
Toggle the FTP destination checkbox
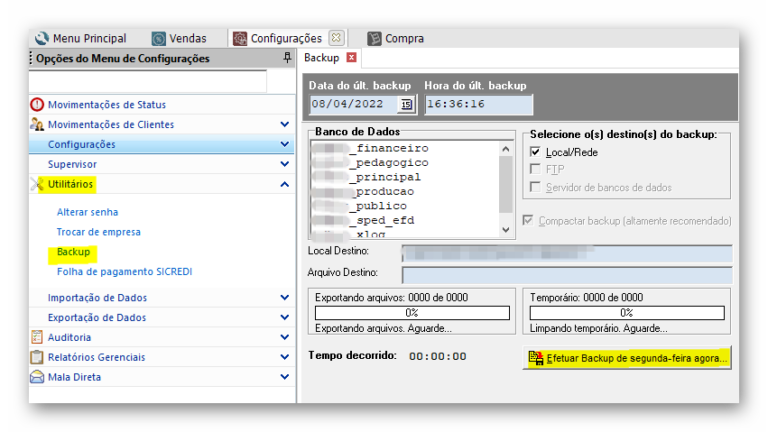click(x=535, y=169)
